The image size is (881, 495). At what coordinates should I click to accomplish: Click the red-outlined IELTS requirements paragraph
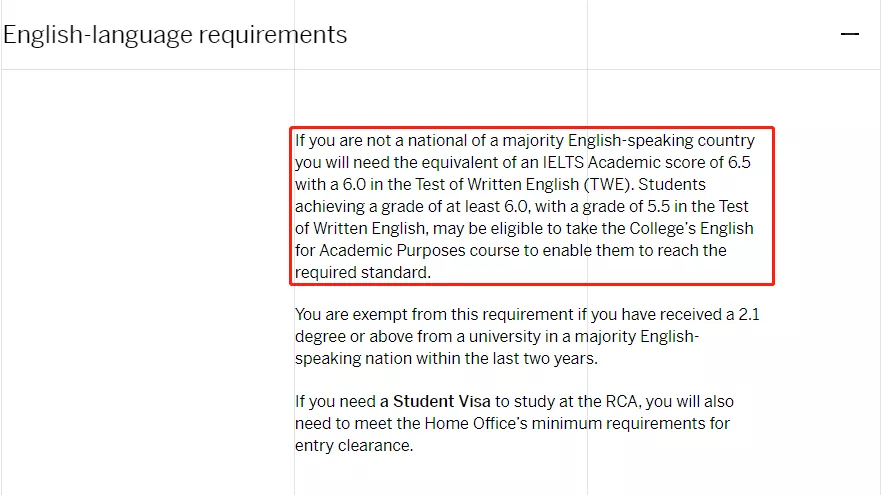pos(531,206)
